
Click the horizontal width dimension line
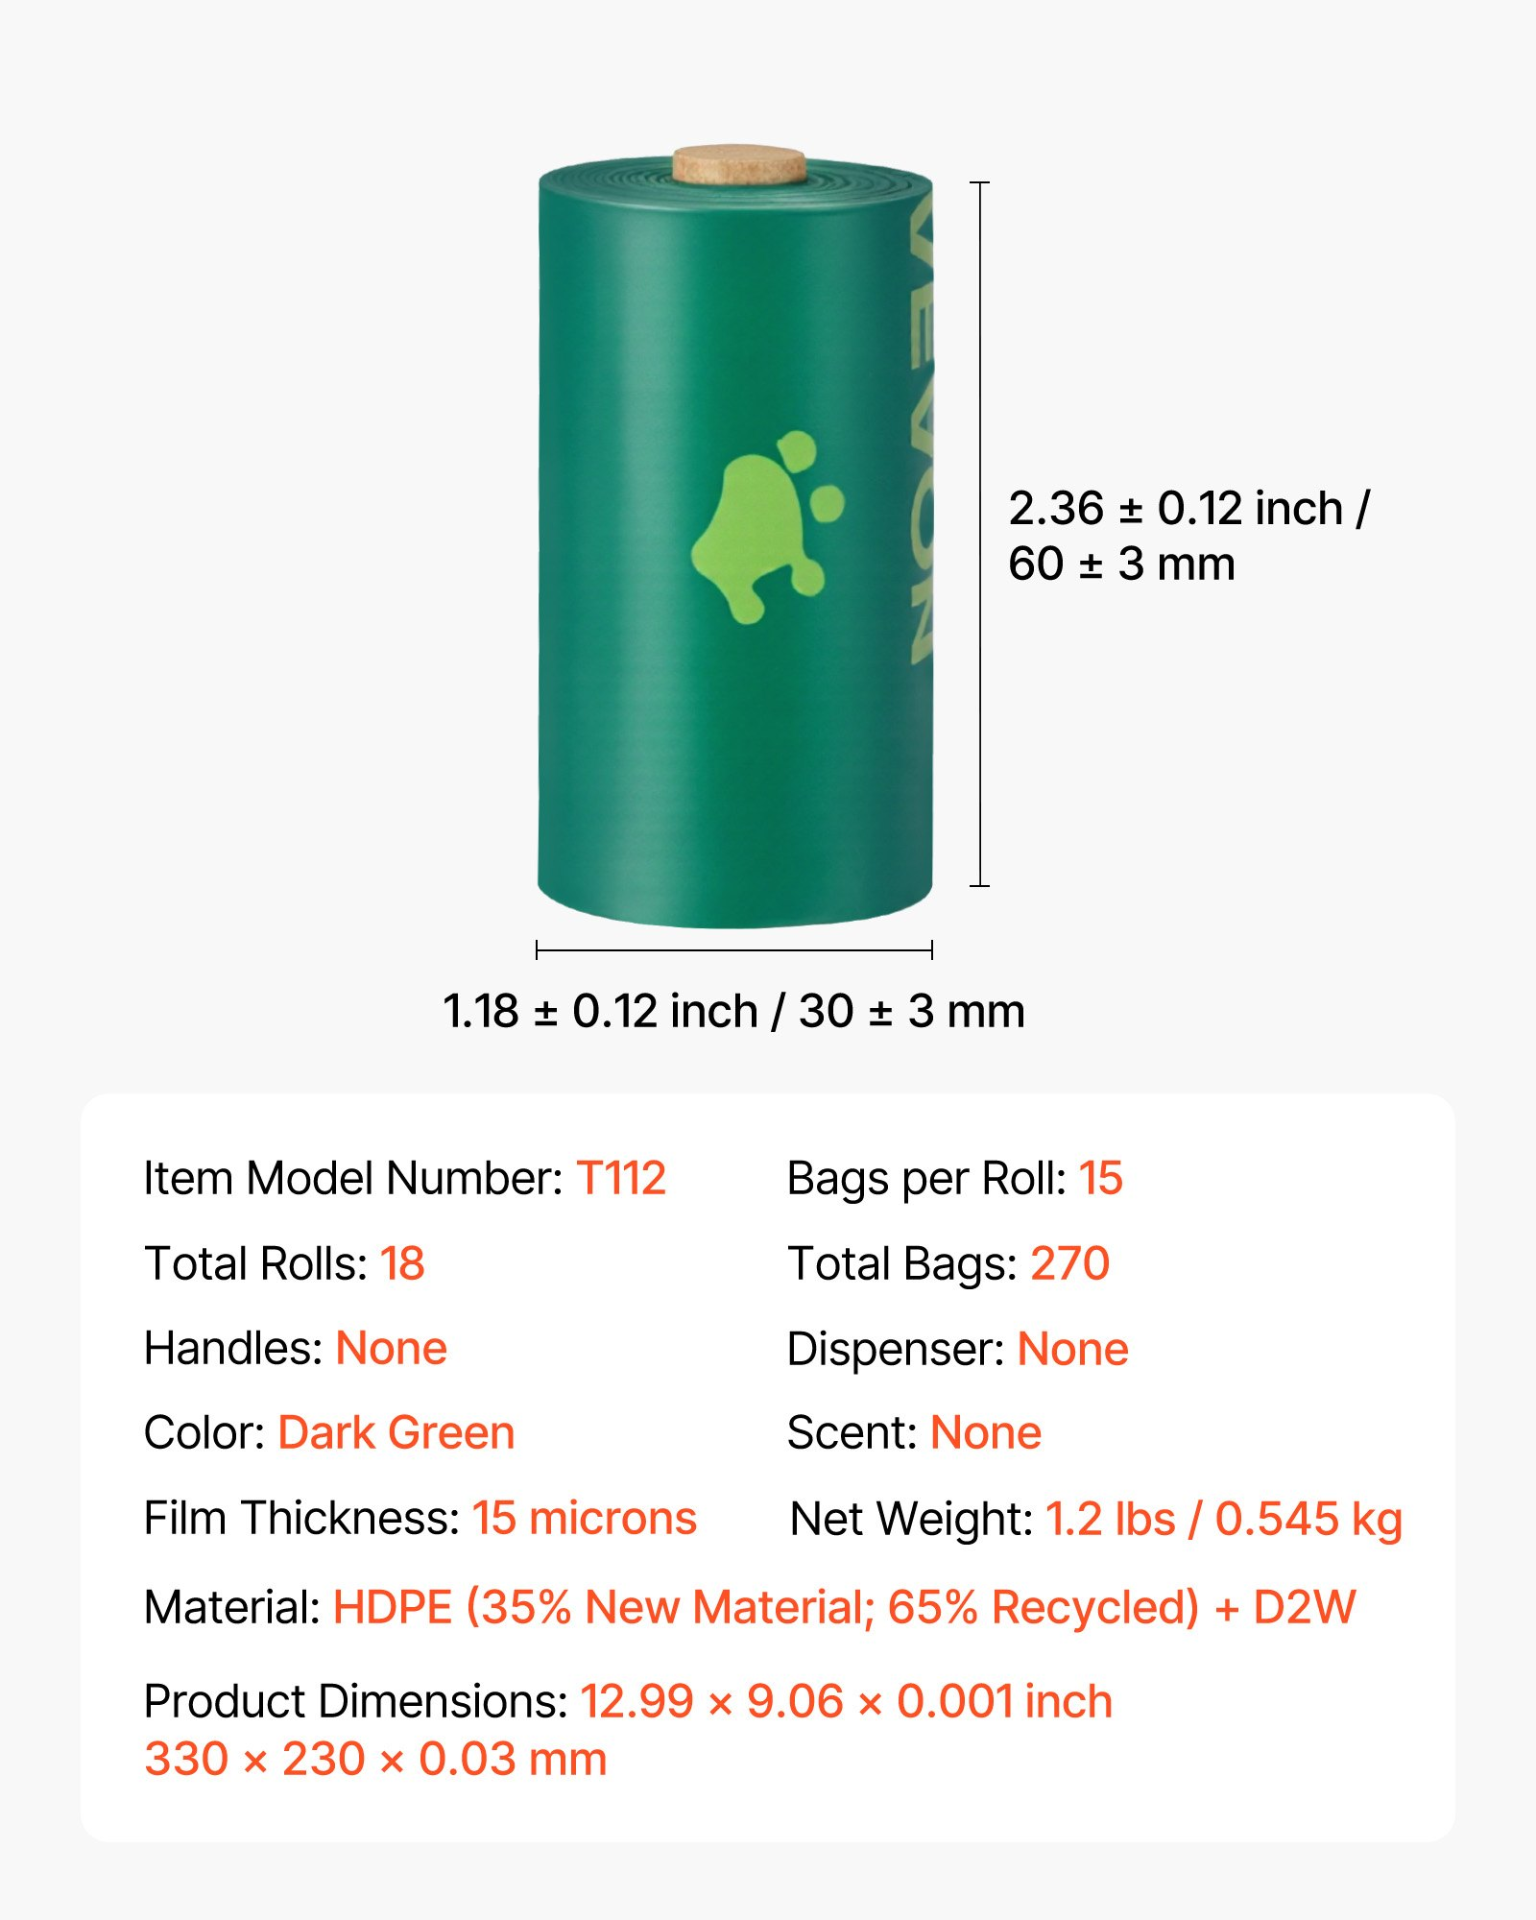(734, 950)
